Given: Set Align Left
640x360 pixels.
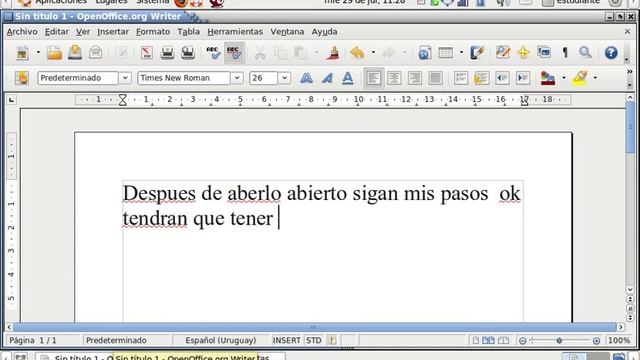Looking at the screenshot, I should [373, 78].
